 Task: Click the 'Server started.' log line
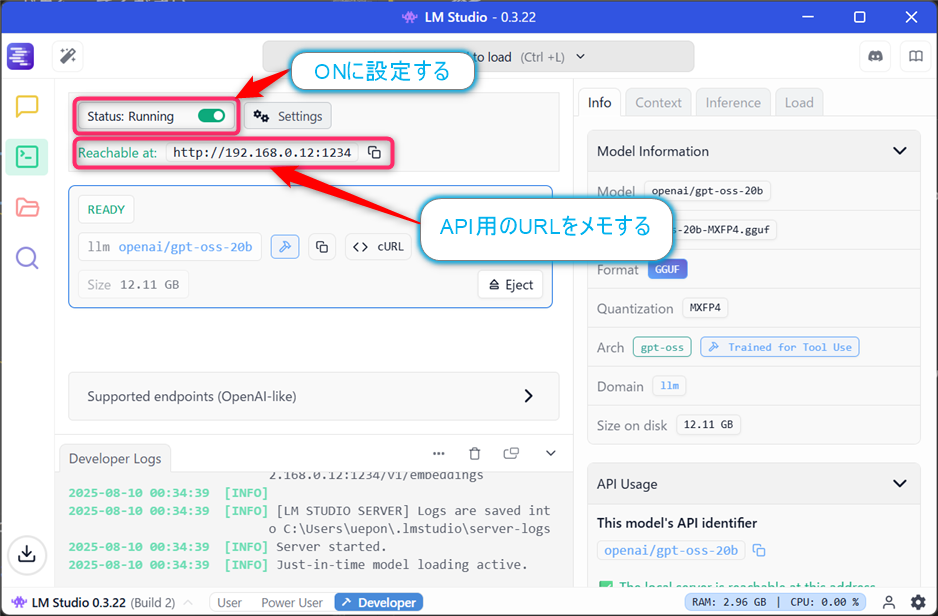[331, 547]
